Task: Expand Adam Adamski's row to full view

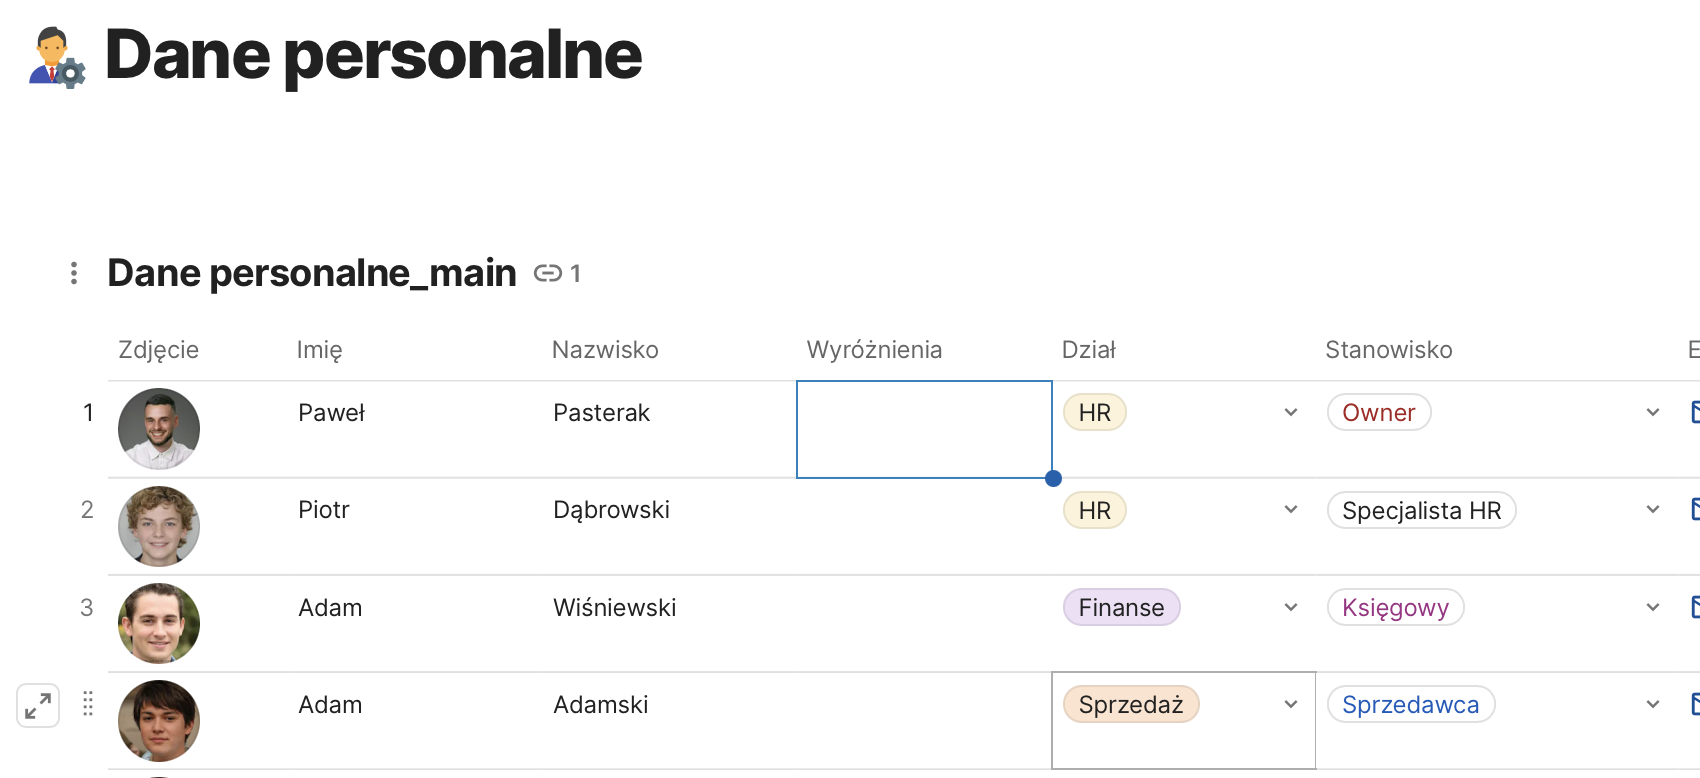Action: point(38,706)
